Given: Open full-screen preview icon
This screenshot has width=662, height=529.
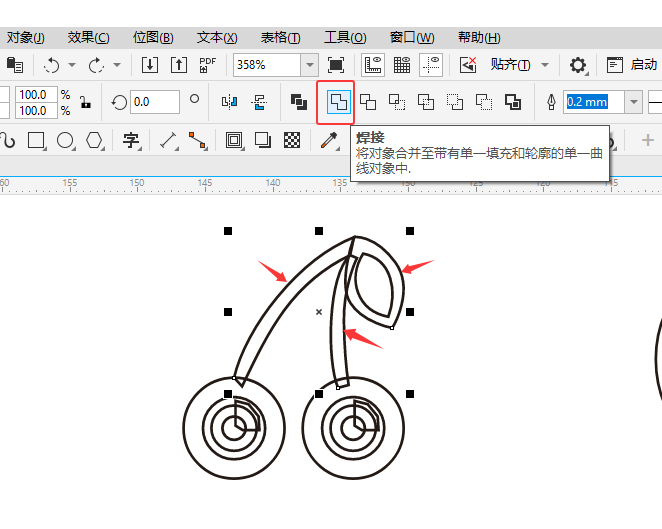Looking at the screenshot, I should click(336, 65).
